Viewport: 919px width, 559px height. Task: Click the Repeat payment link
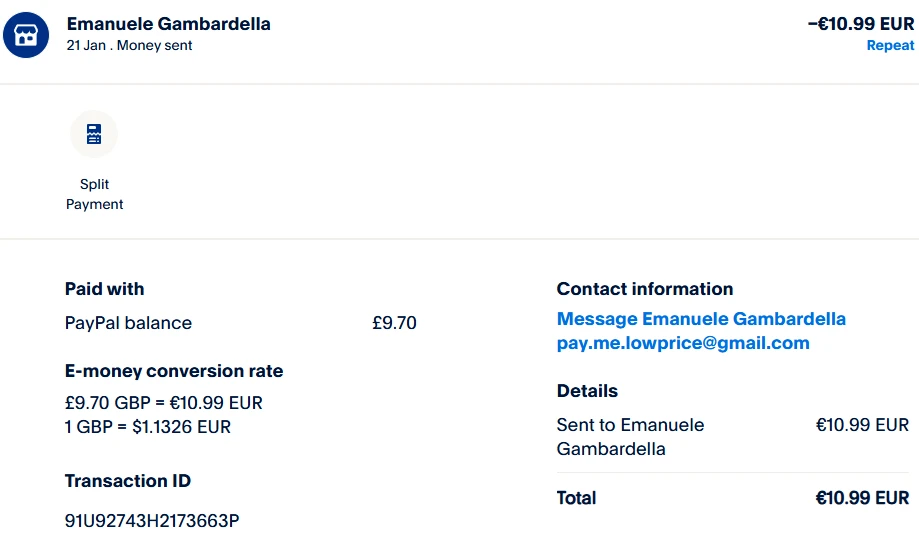(x=890, y=45)
